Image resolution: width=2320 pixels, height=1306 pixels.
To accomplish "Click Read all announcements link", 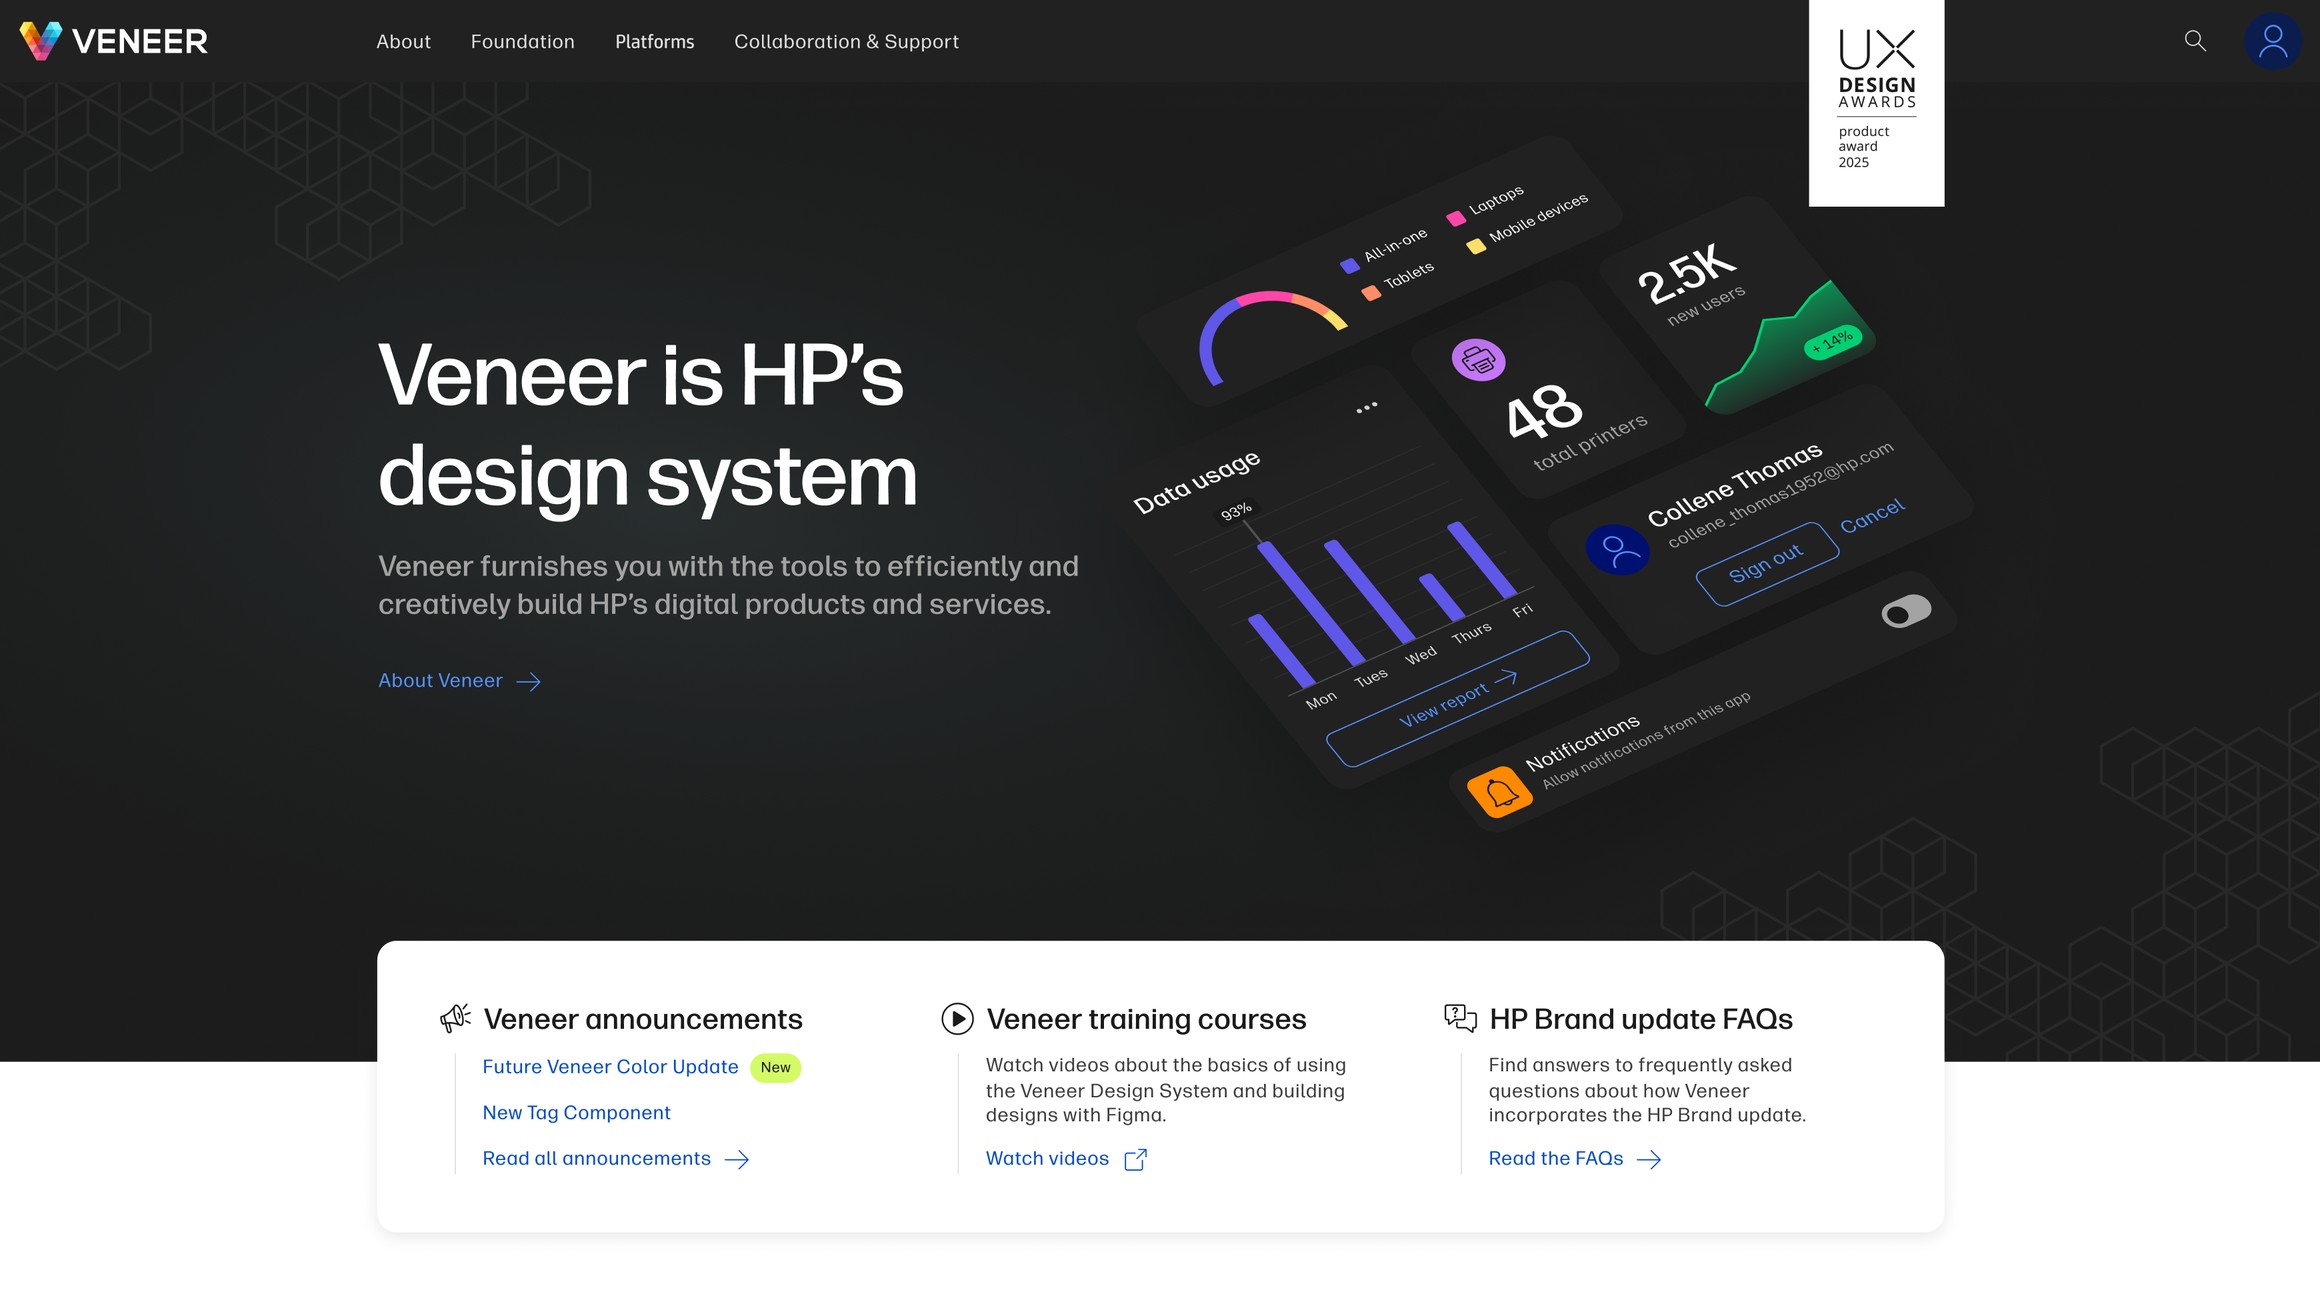I will [596, 1159].
